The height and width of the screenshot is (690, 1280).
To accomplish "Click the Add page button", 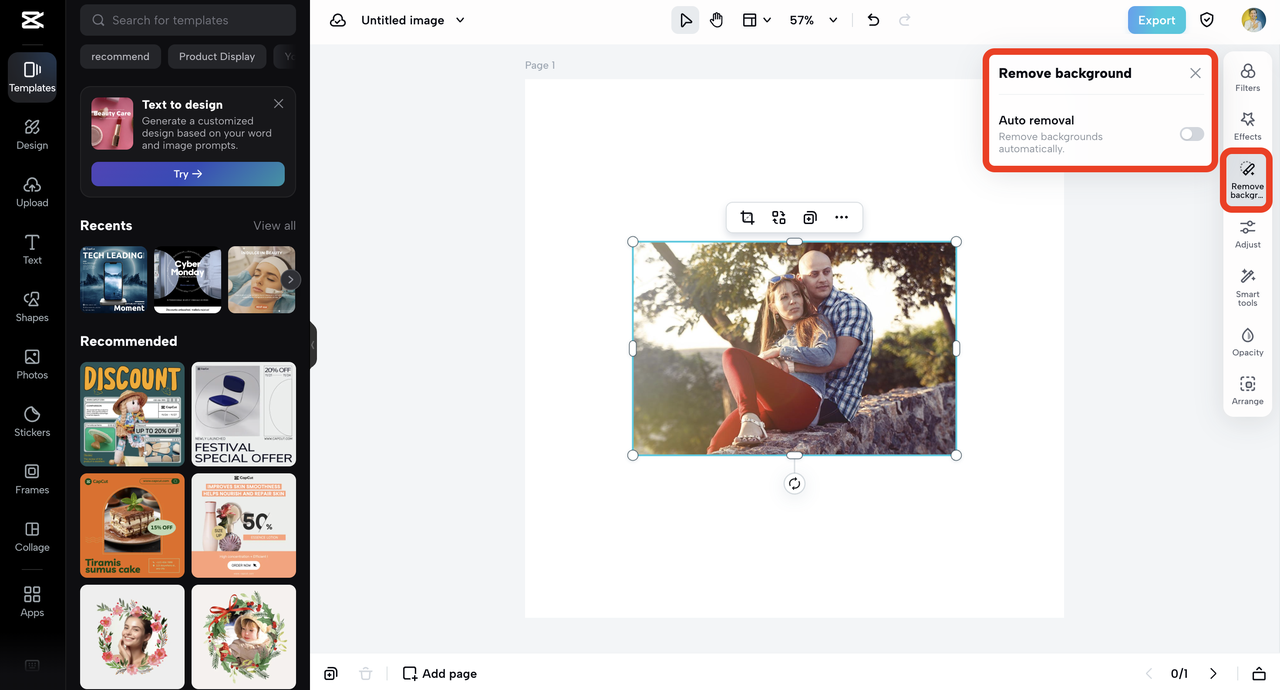I will coord(440,674).
